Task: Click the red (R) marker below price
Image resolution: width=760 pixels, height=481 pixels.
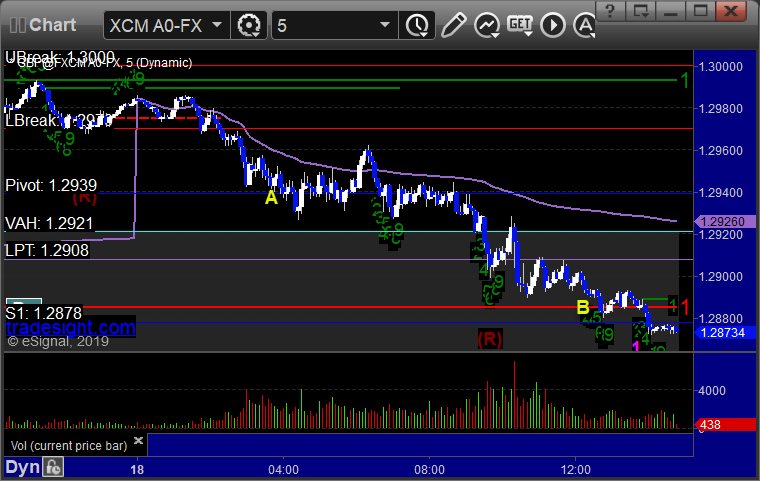Action: pos(490,339)
